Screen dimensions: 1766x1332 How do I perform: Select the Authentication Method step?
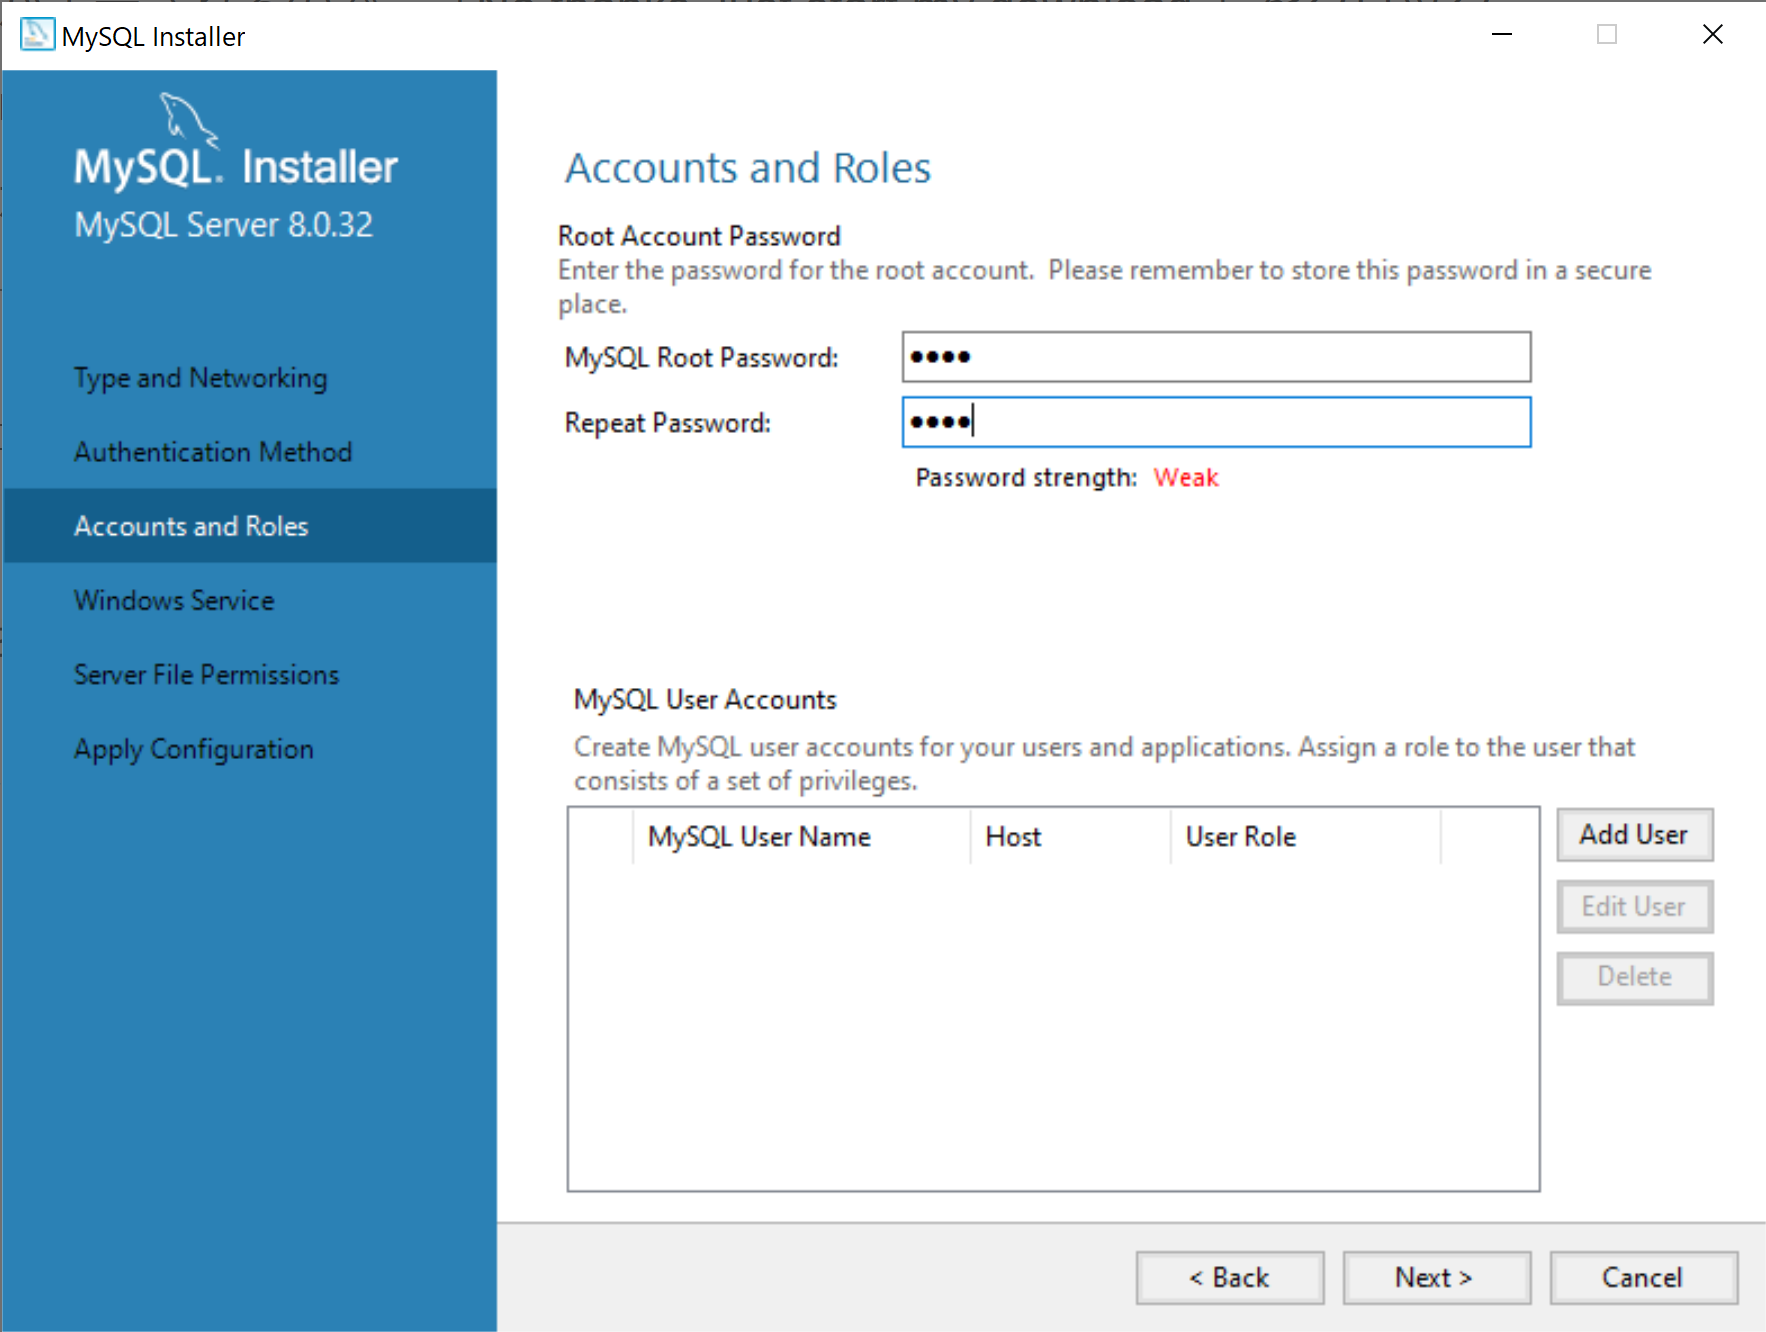(213, 451)
